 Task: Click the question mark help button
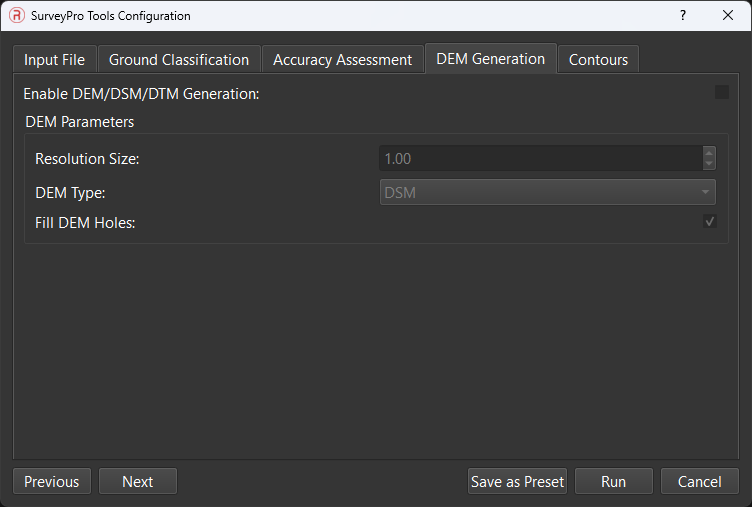click(683, 16)
